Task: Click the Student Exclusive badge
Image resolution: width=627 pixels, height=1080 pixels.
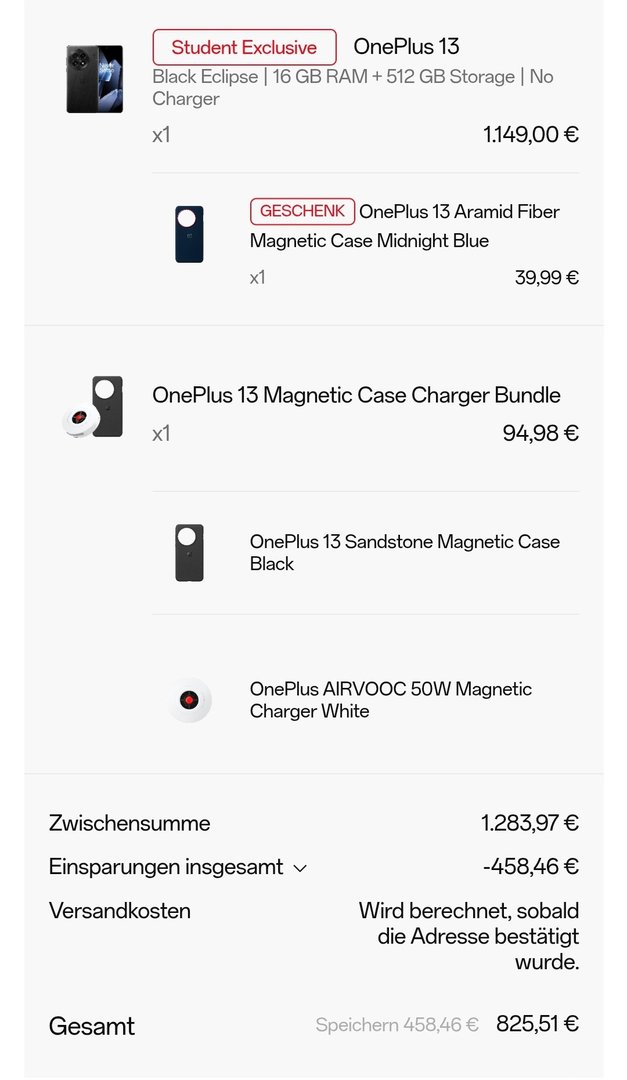Action: click(244, 47)
